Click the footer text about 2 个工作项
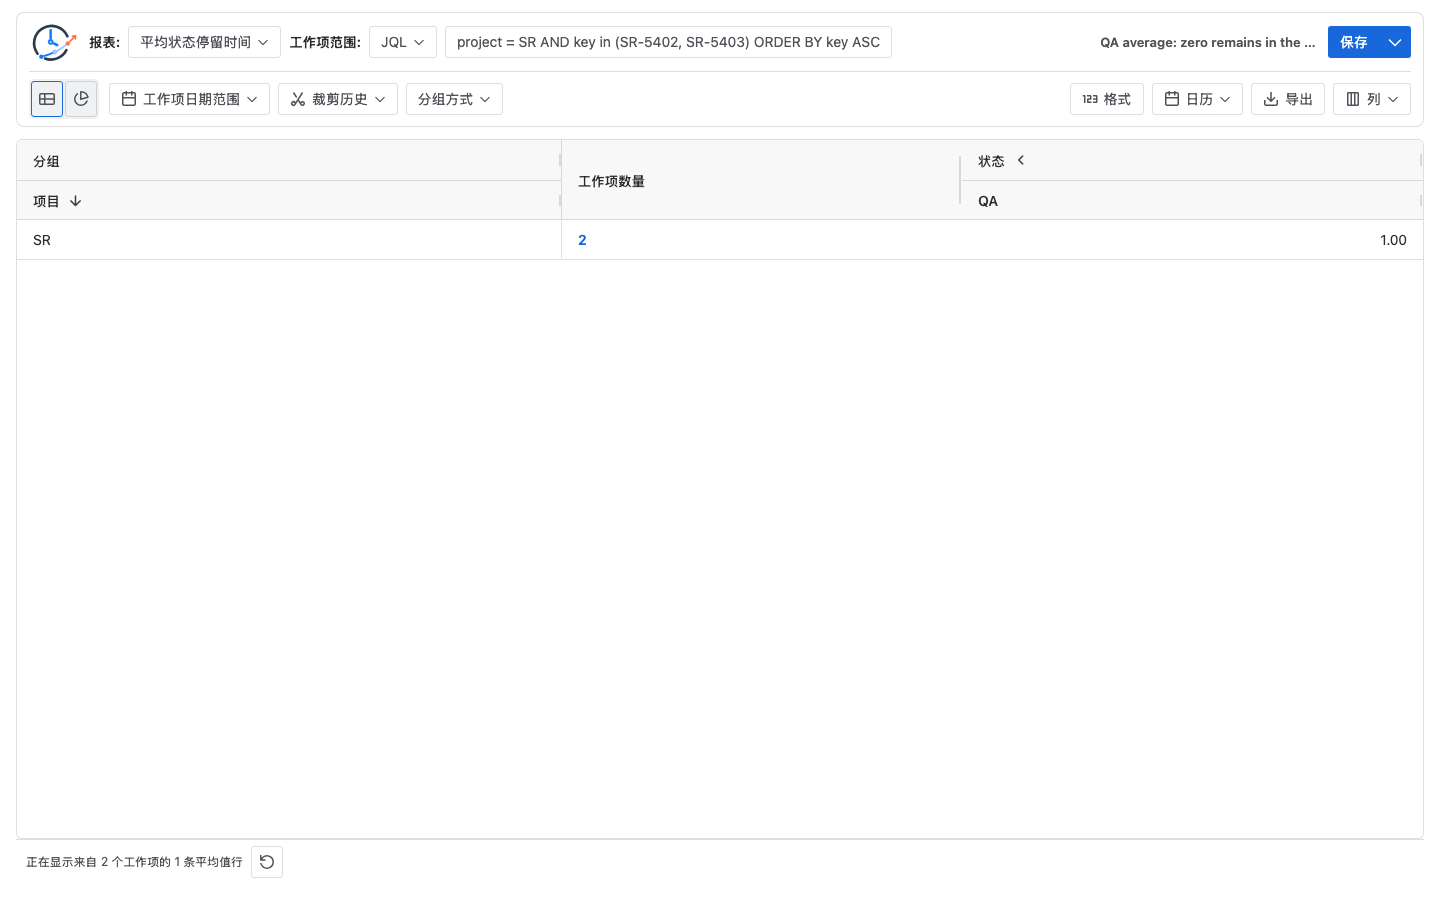Image resolution: width=1440 pixels, height=900 pixels. pyautogui.click(x=134, y=862)
